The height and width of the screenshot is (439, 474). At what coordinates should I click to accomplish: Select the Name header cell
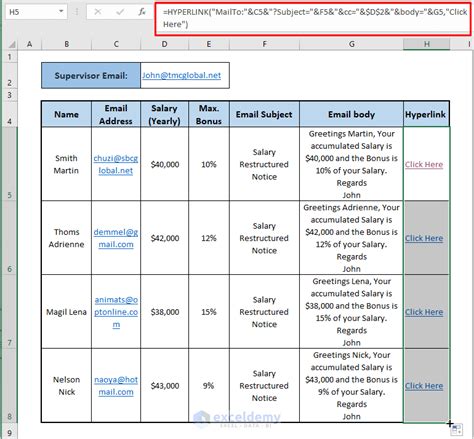(66, 114)
